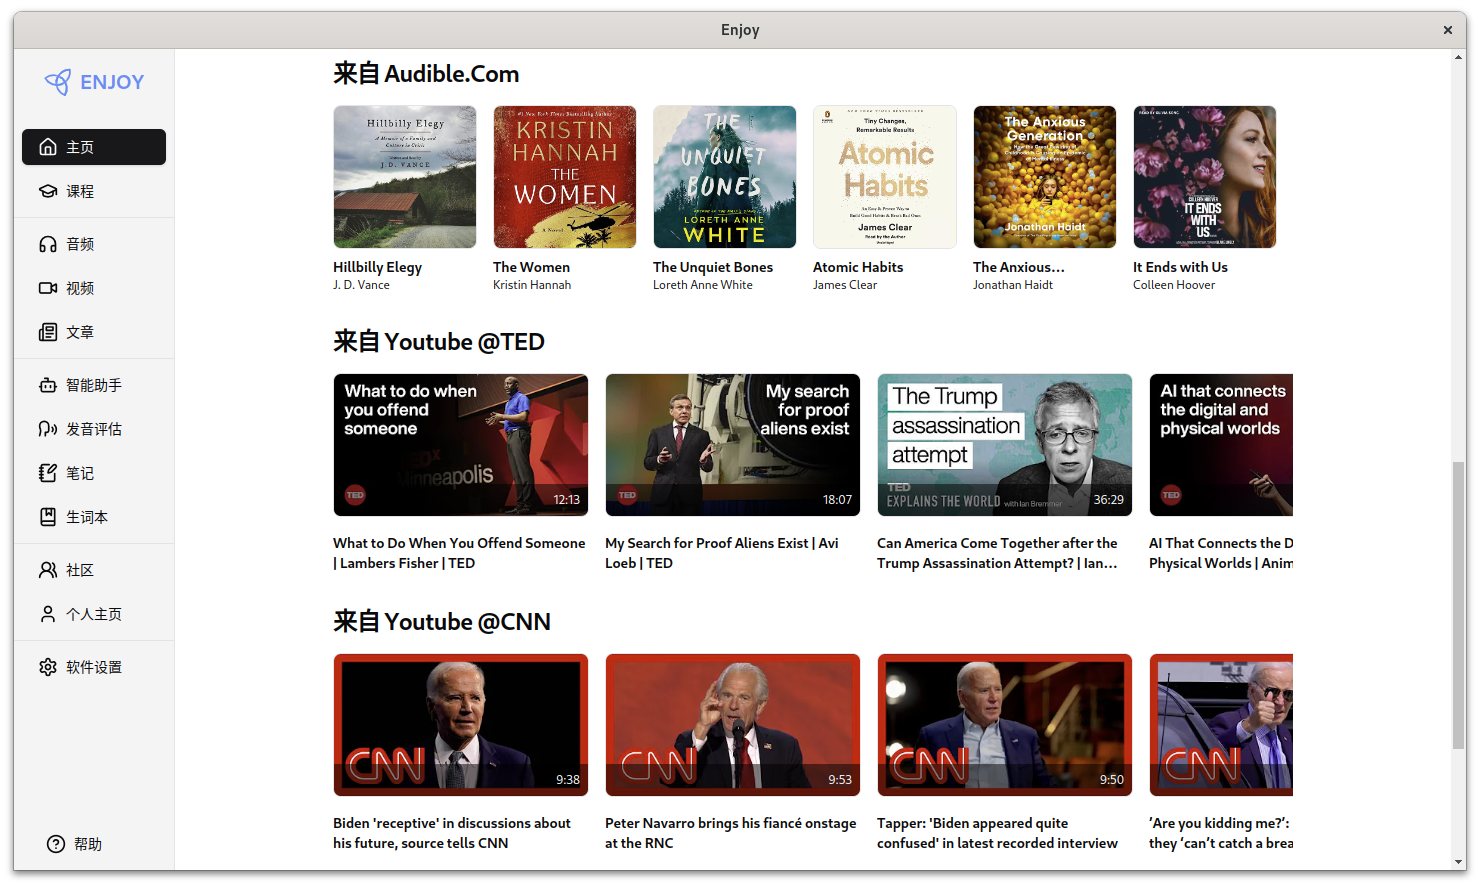Click the 来自 Youtube @TED section heading
Screen dimensions: 1480x887
[x=439, y=342]
